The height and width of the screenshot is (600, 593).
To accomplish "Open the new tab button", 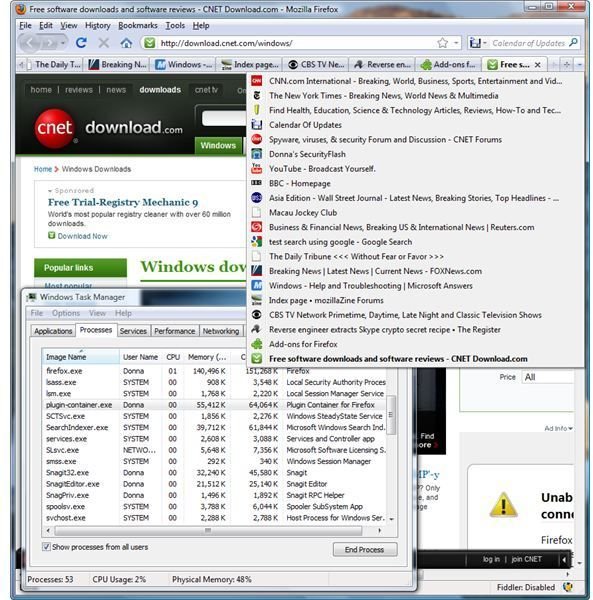I will (567, 65).
